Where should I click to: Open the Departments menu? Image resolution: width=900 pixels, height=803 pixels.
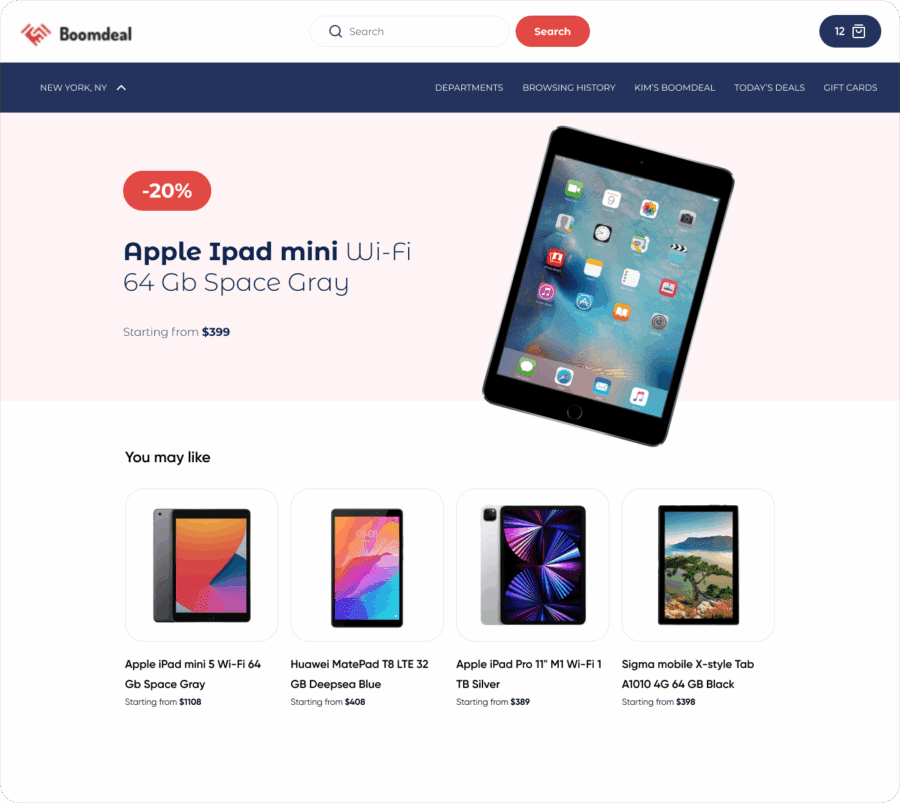pos(469,88)
